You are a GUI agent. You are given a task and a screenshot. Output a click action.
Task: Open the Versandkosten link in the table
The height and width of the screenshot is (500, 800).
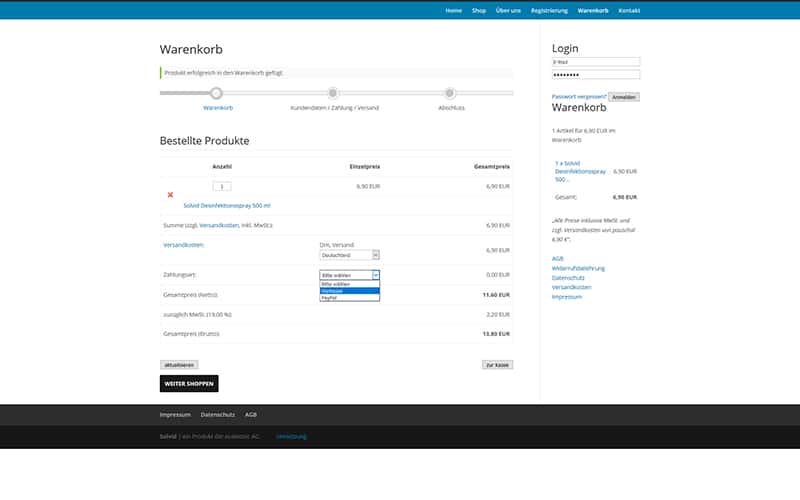183,245
